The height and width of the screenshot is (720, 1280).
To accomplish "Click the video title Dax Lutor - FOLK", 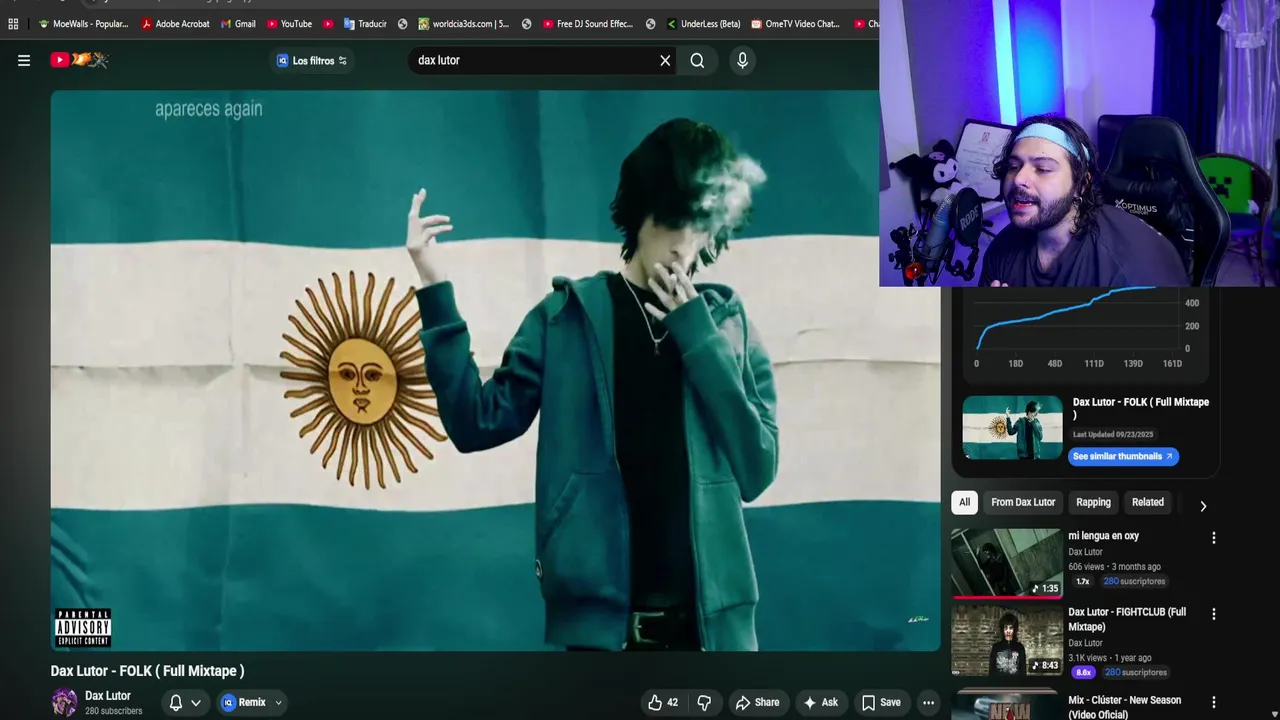I will [148, 671].
